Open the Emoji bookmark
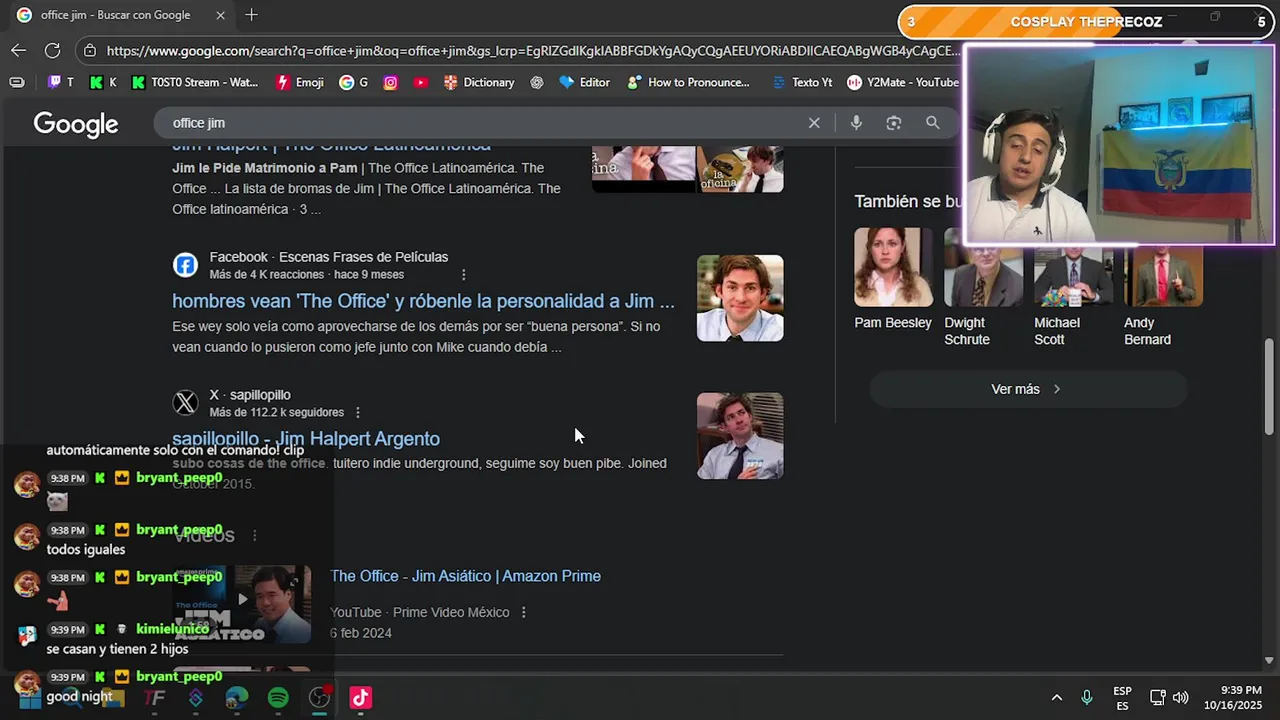 point(300,82)
